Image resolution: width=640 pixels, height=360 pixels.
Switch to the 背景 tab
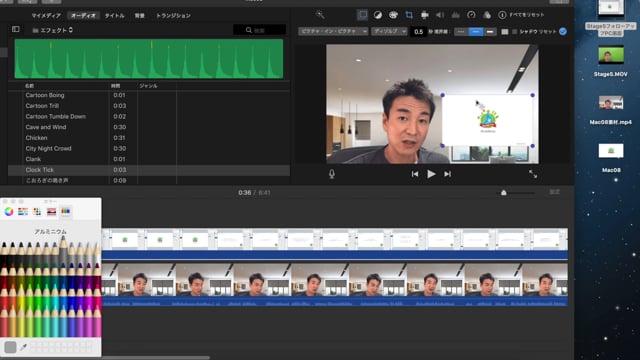(x=140, y=16)
